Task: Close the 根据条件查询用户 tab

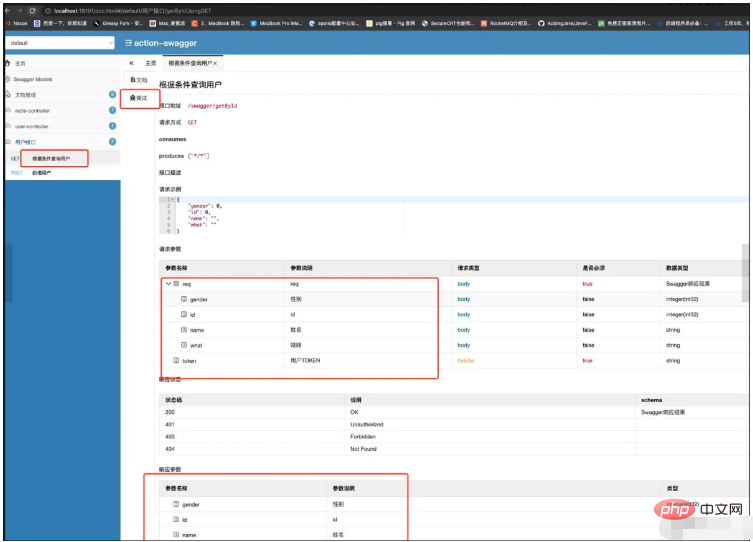Action: pyautogui.click(x=215, y=63)
